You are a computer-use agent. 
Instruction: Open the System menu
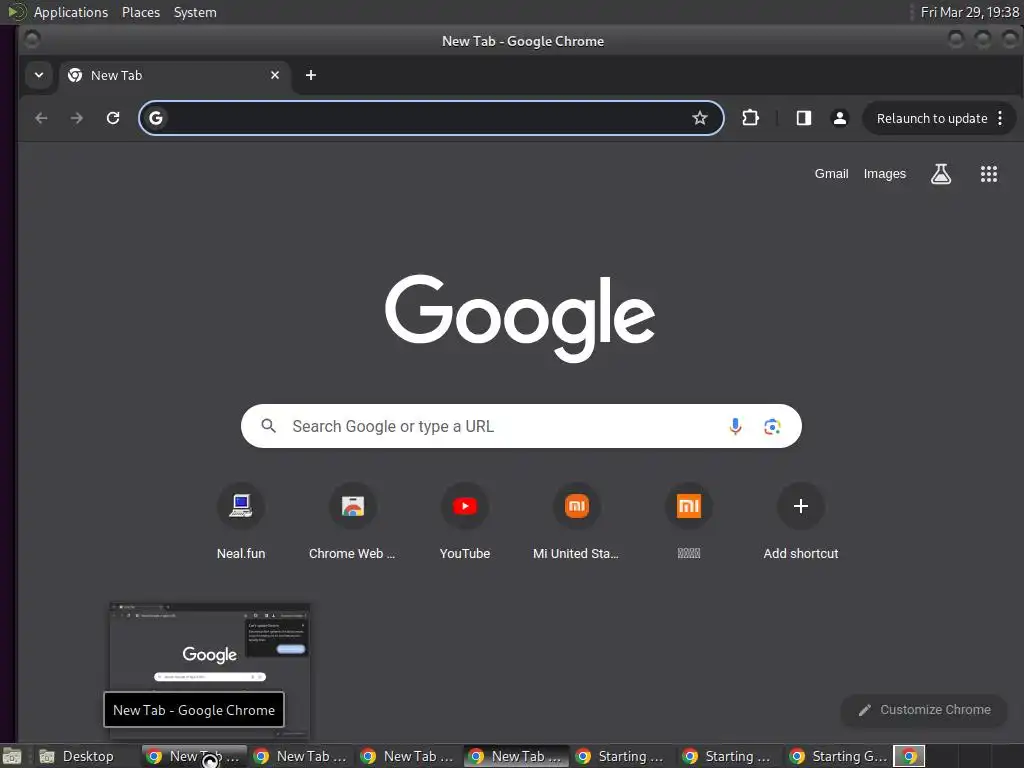pyautogui.click(x=195, y=12)
